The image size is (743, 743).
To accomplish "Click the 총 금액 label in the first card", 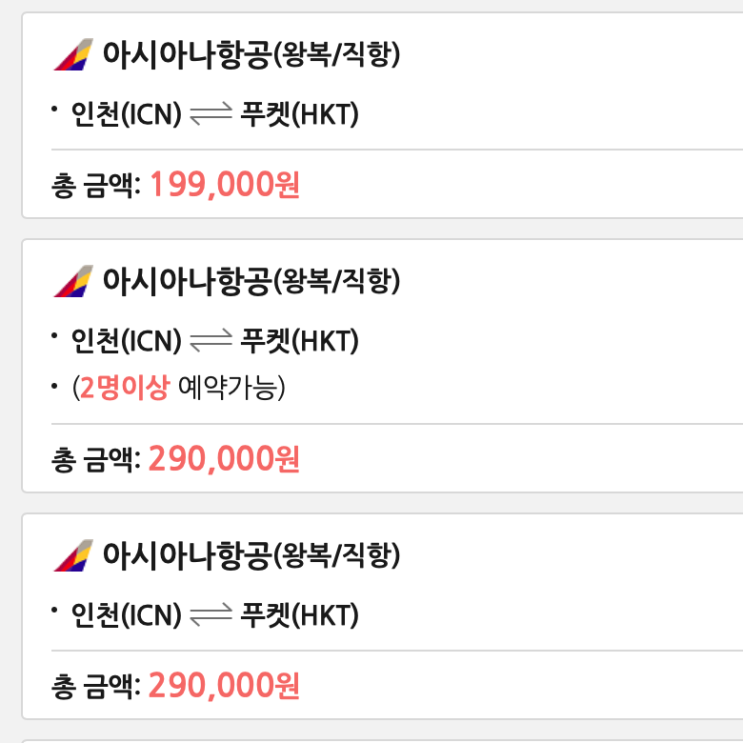I will point(96,186).
